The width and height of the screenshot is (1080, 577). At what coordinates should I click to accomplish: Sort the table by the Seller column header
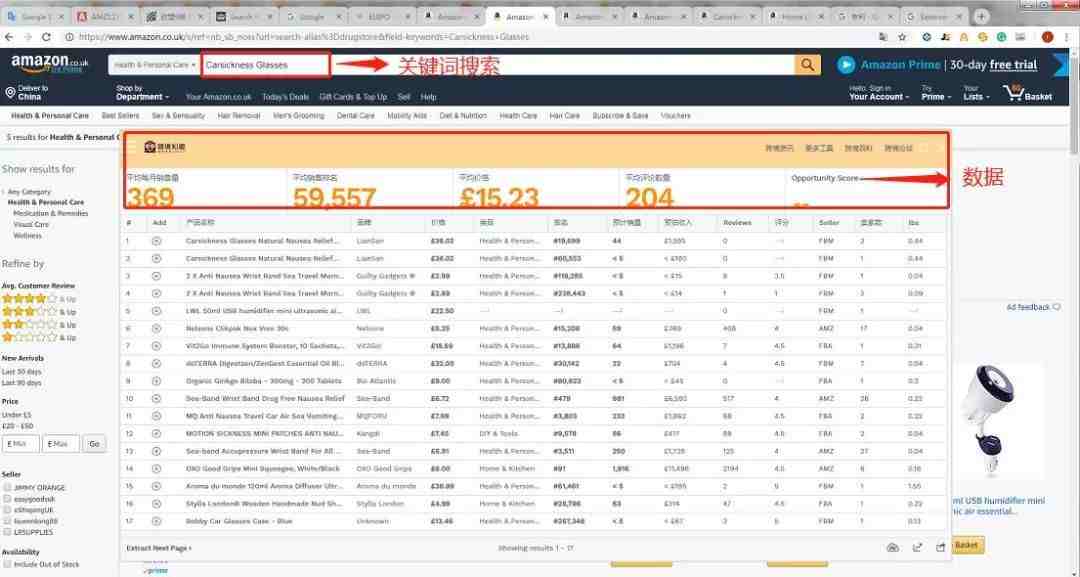(829, 223)
